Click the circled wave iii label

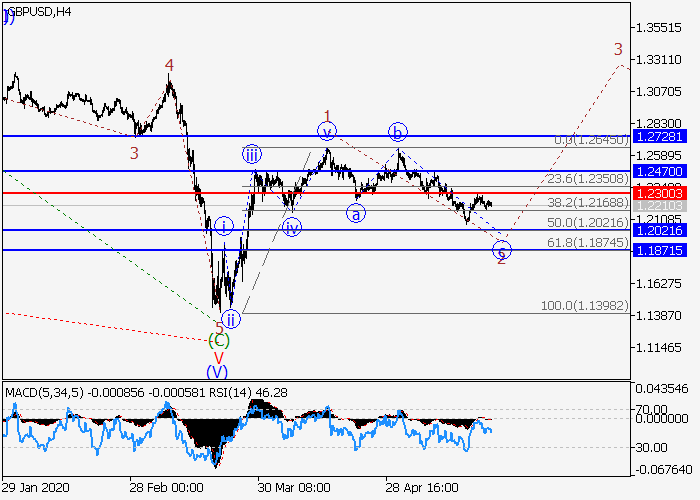click(252, 154)
